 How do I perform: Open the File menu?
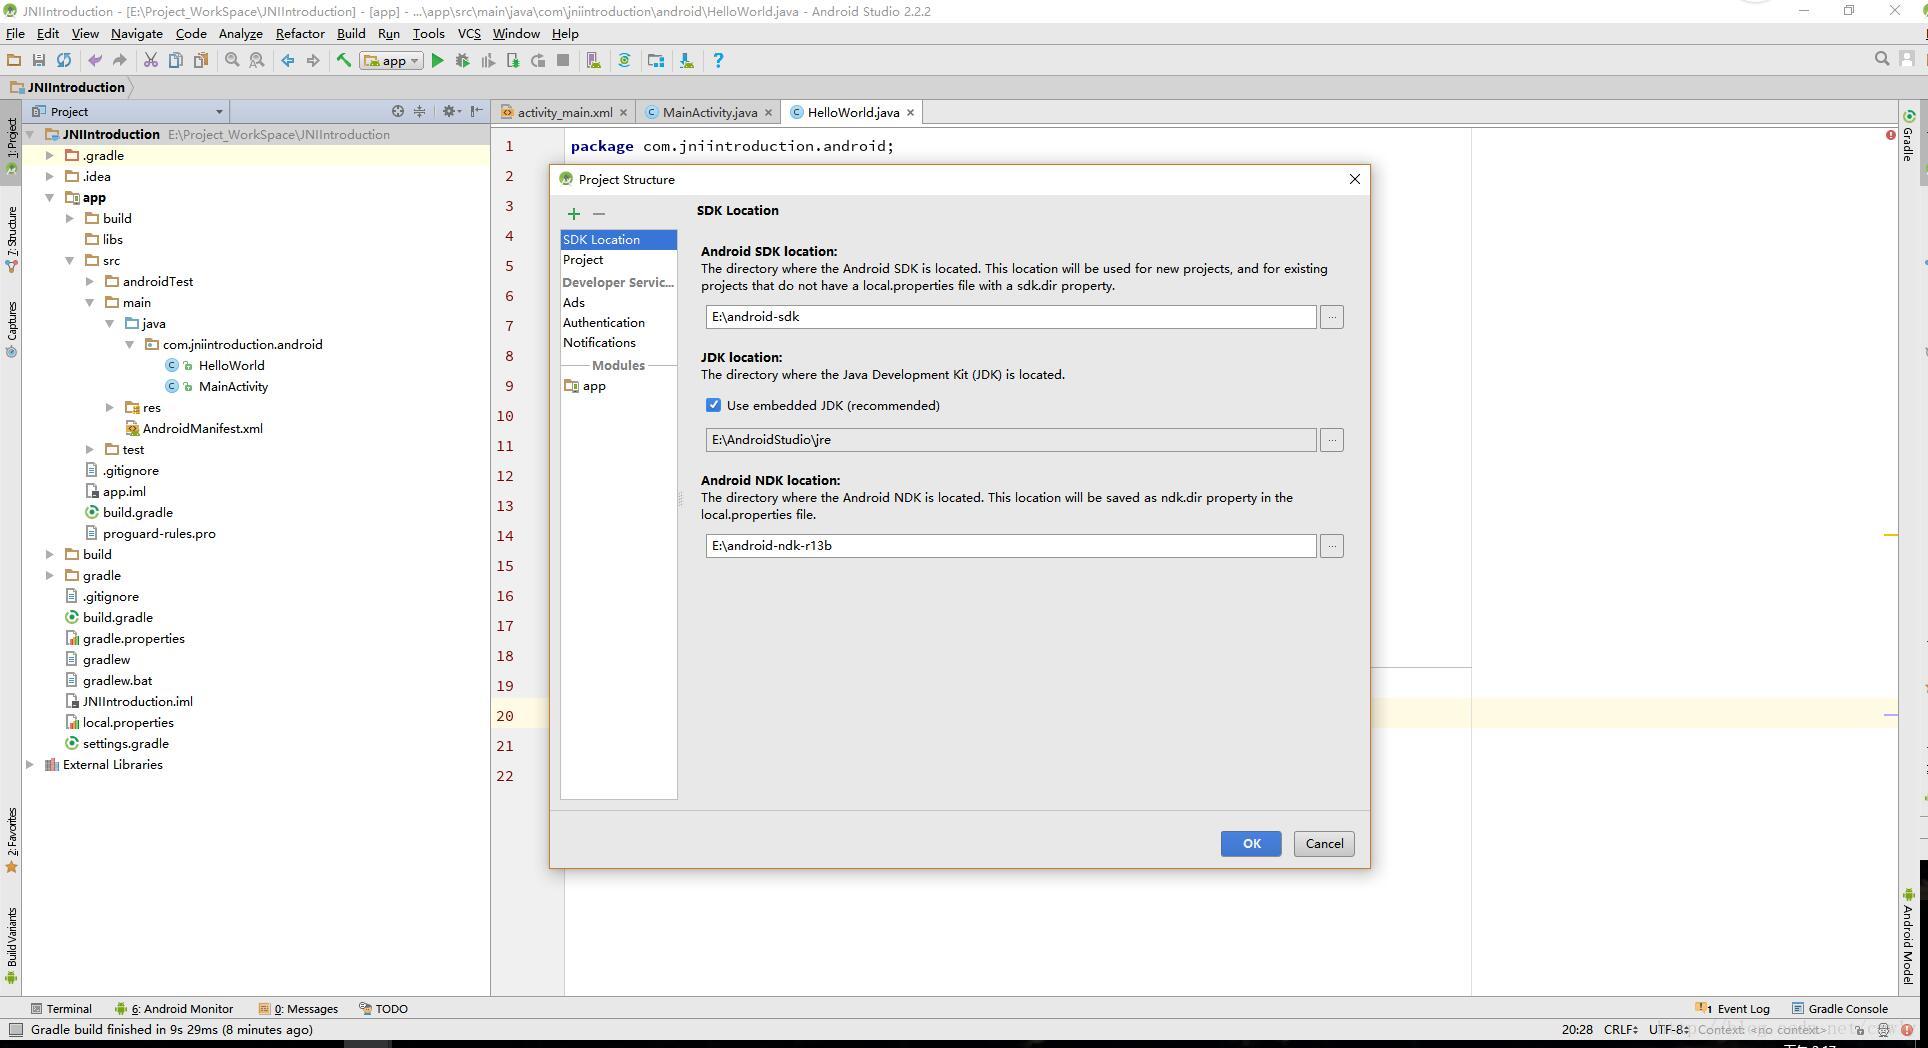(x=15, y=34)
